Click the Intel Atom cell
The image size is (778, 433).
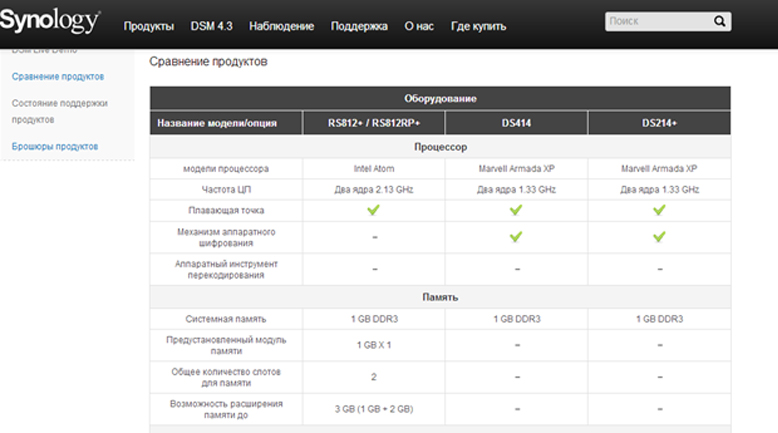click(374, 169)
